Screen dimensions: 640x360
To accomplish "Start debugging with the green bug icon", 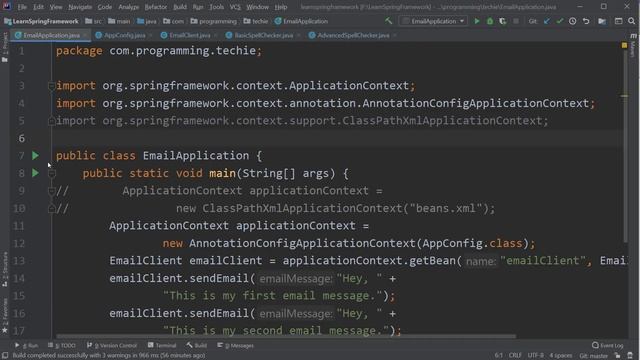I will [490, 21].
